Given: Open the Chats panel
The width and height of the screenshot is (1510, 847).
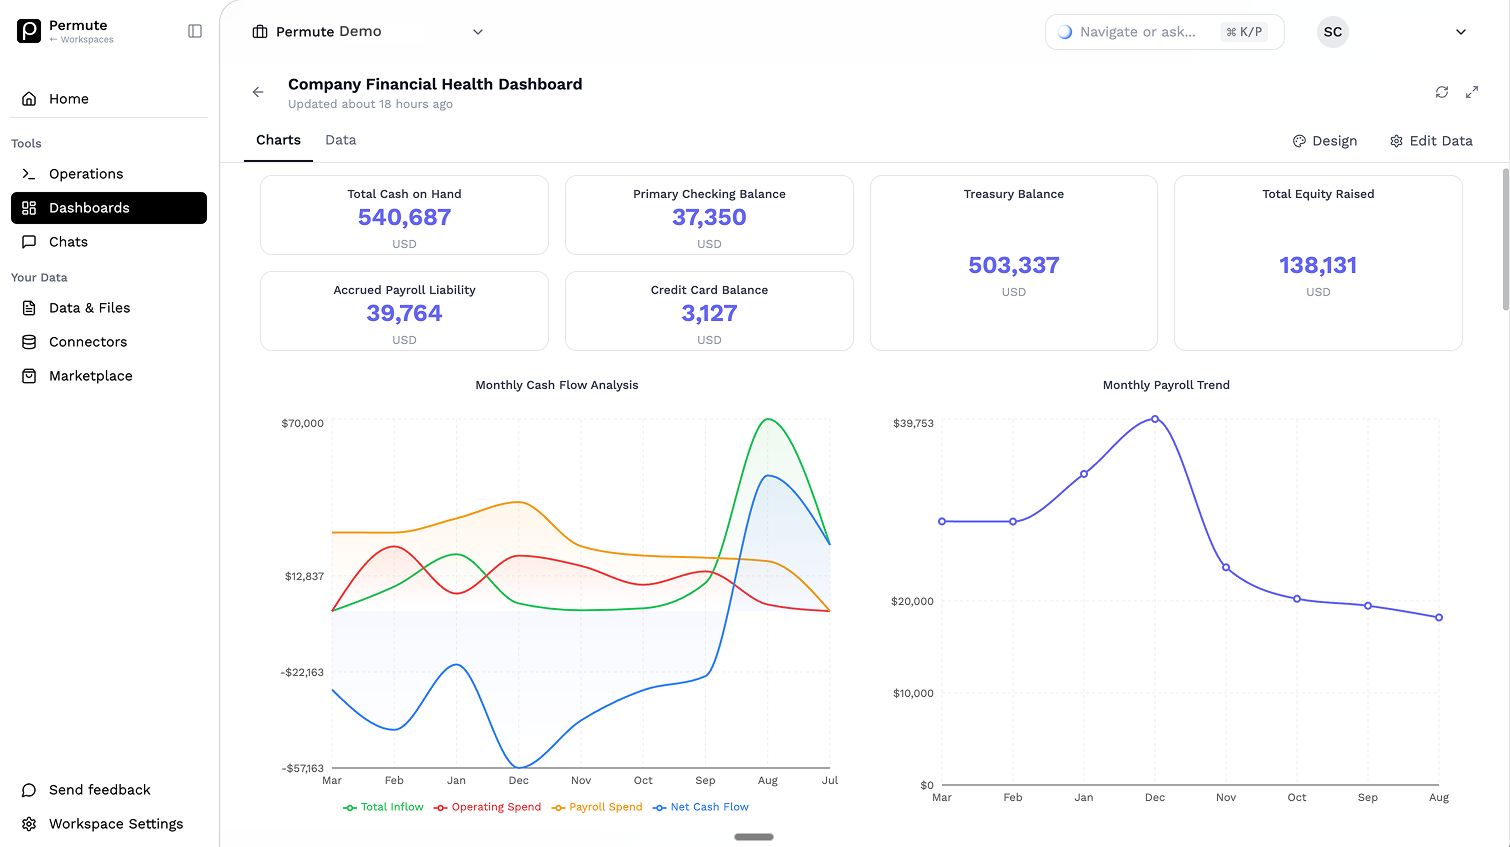Looking at the screenshot, I should click(x=68, y=241).
